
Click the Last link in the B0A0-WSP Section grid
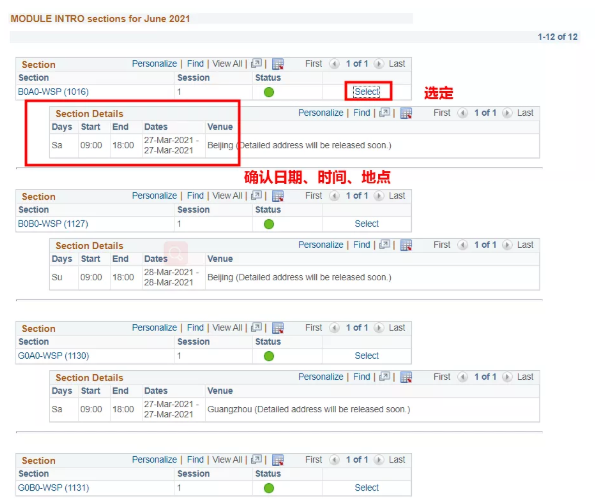[x=397, y=64]
